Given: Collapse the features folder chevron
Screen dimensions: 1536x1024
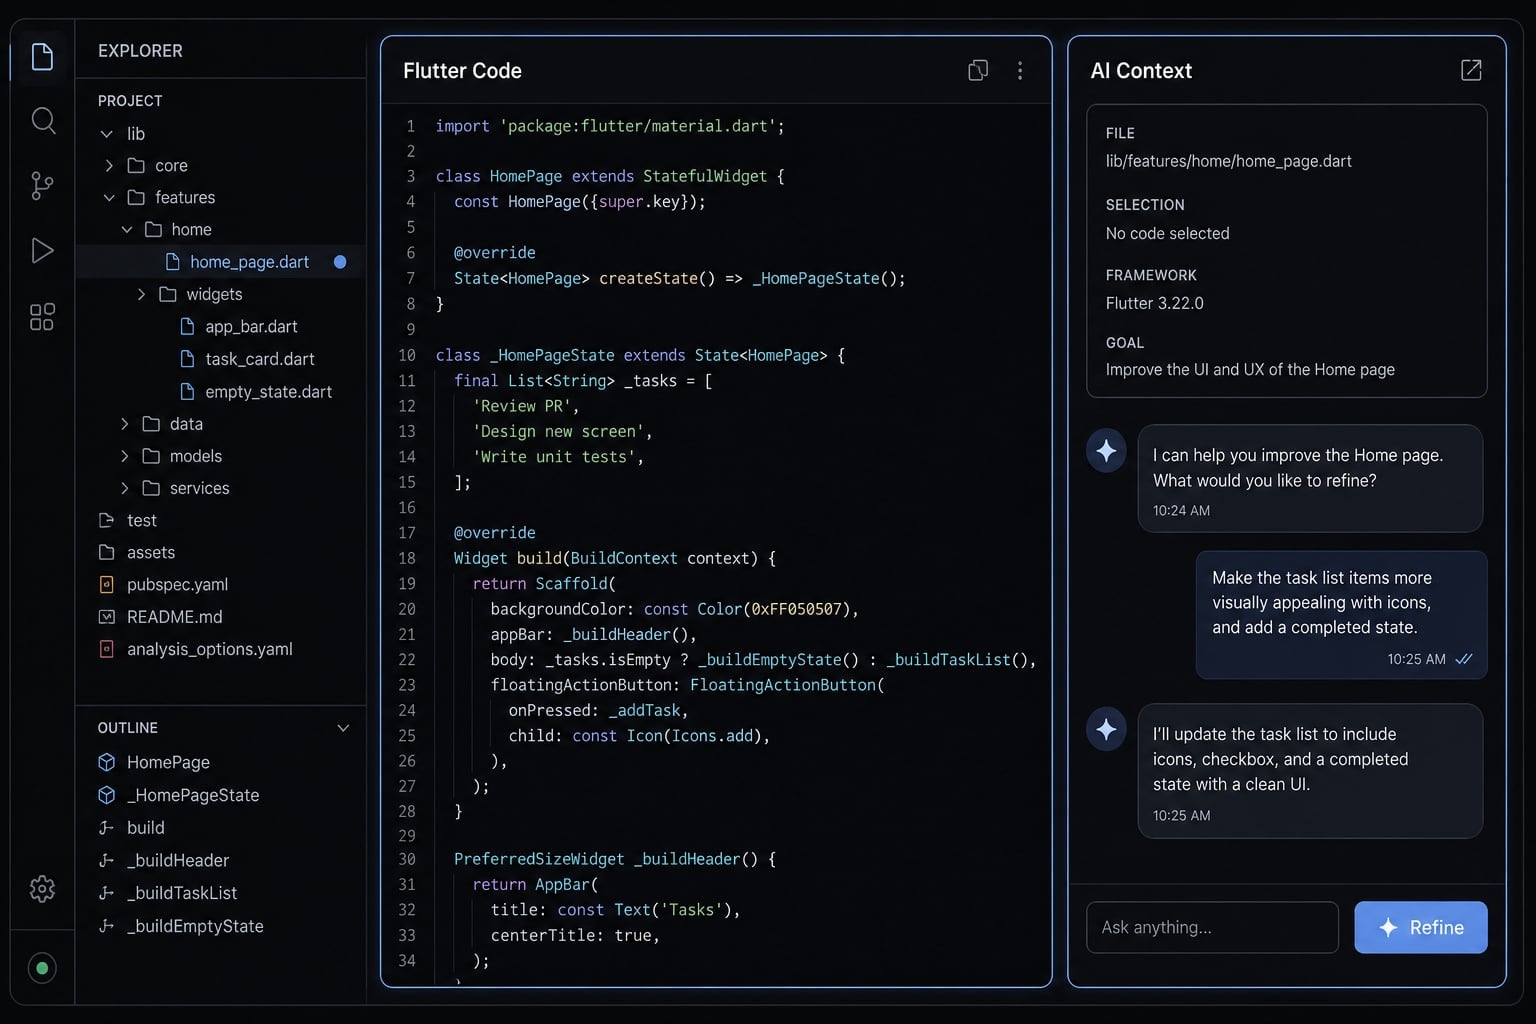Looking at the screenshot, I should click(x=109, y=198).
